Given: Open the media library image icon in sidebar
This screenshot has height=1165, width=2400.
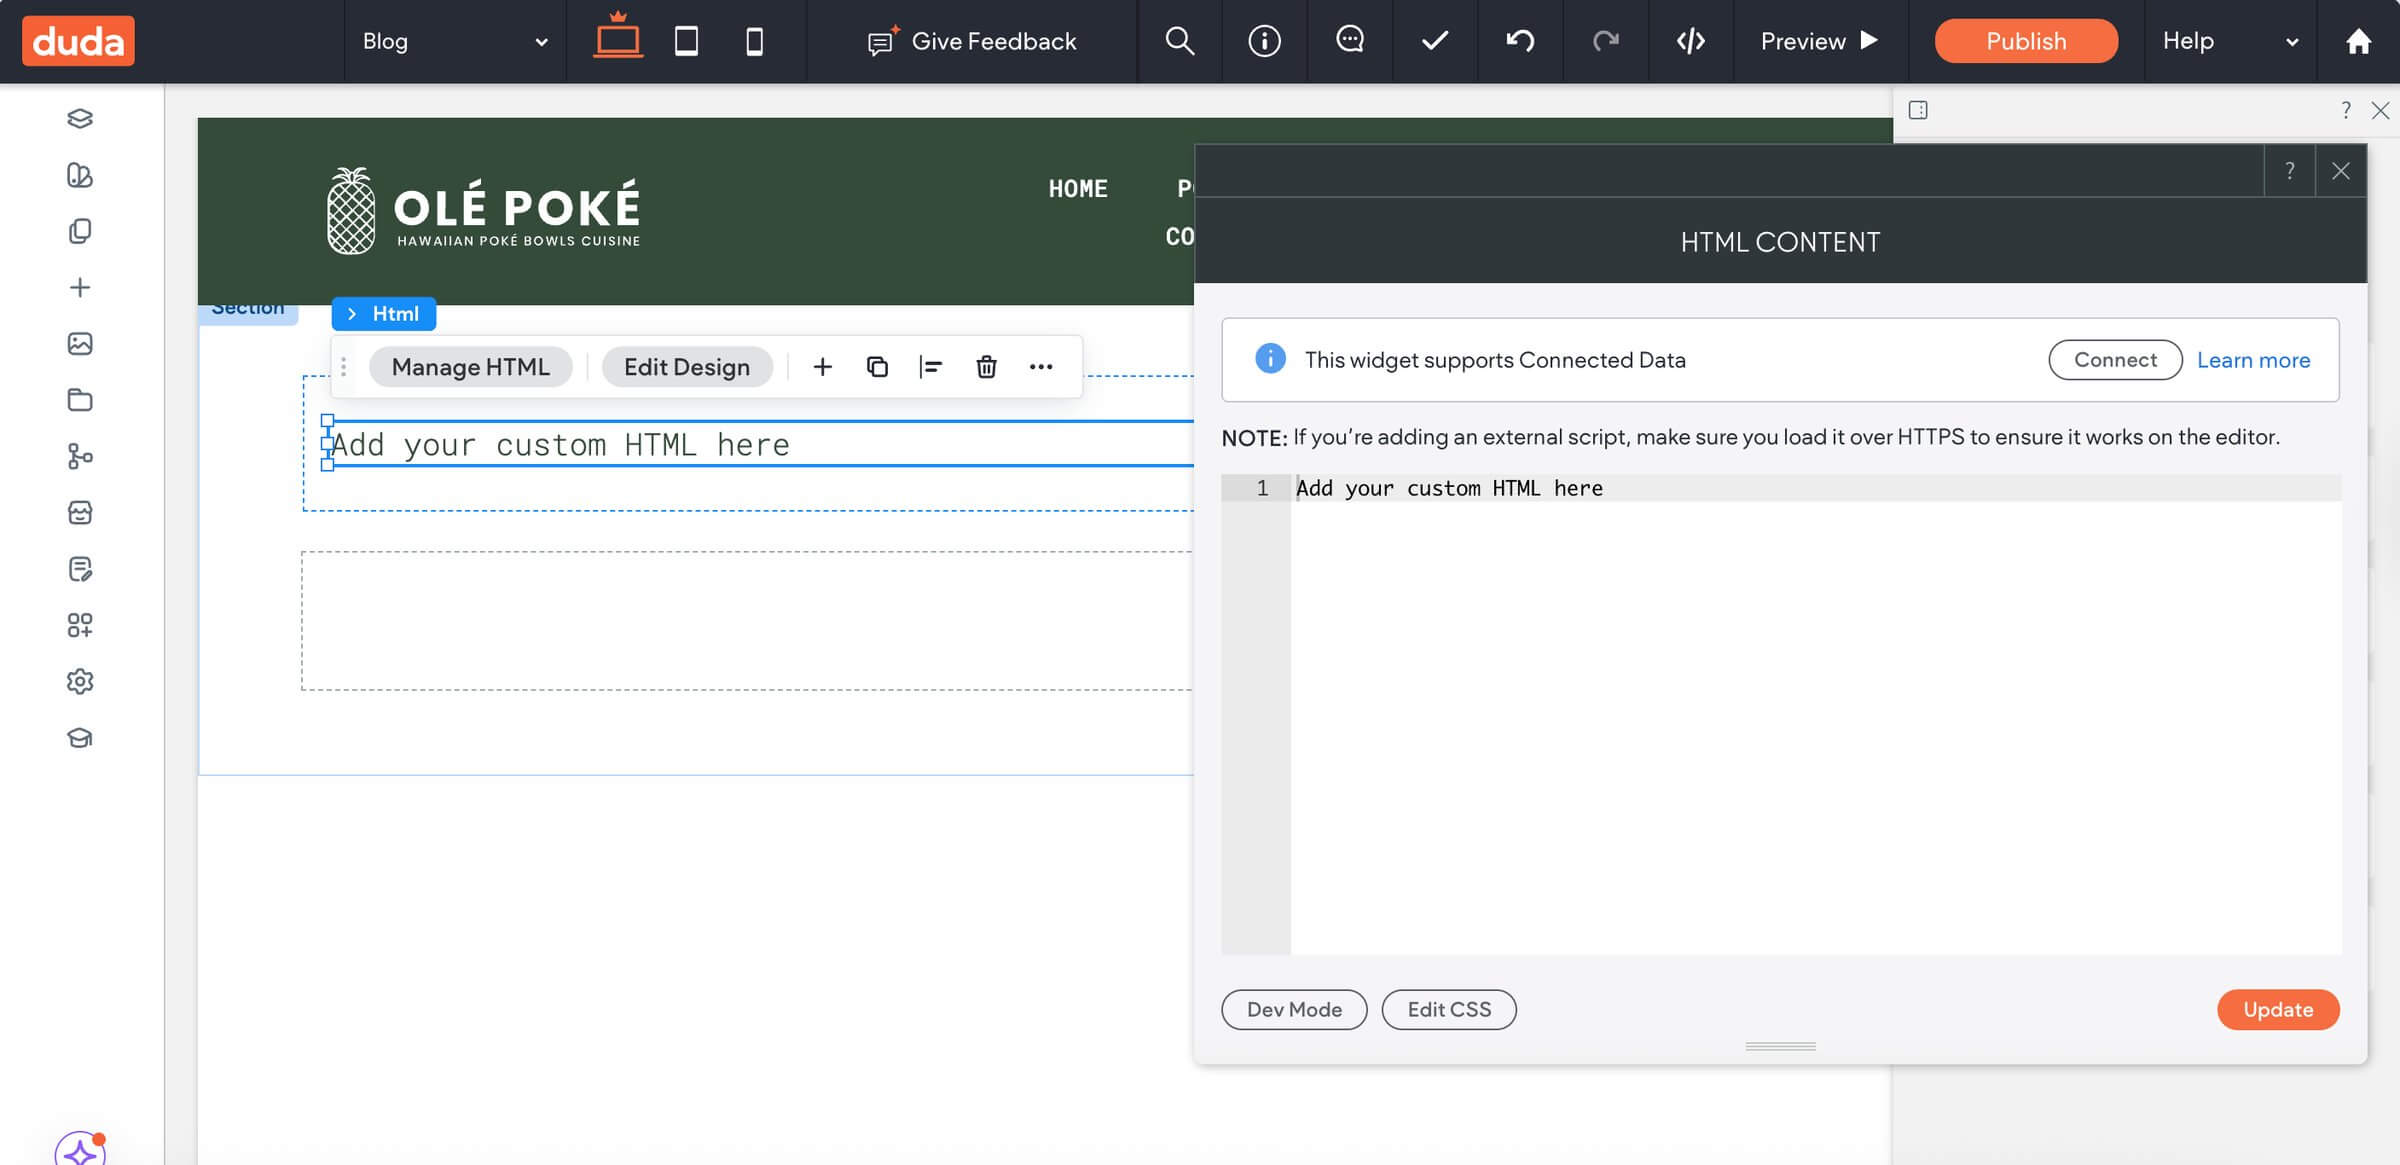Looking at the screenshot, I should pos(79,343).
